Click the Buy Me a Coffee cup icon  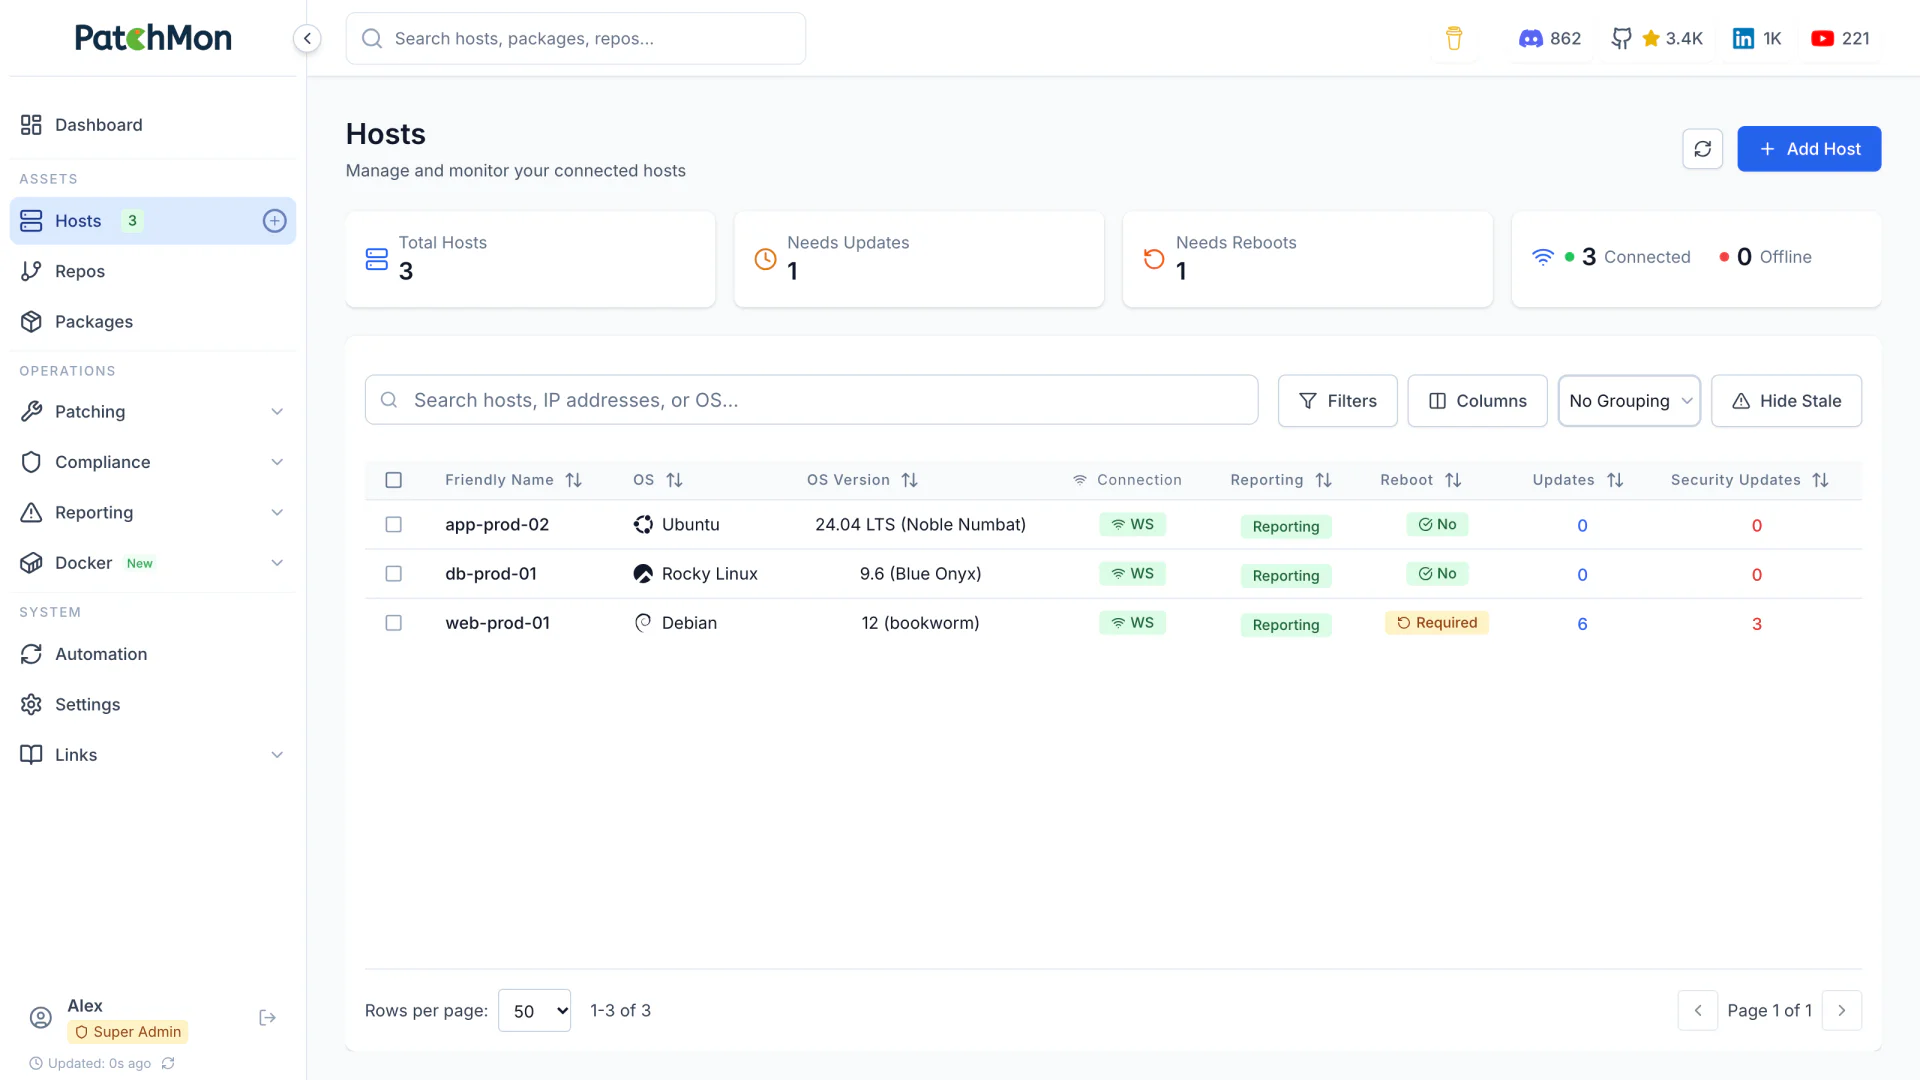click(1454, 38)
